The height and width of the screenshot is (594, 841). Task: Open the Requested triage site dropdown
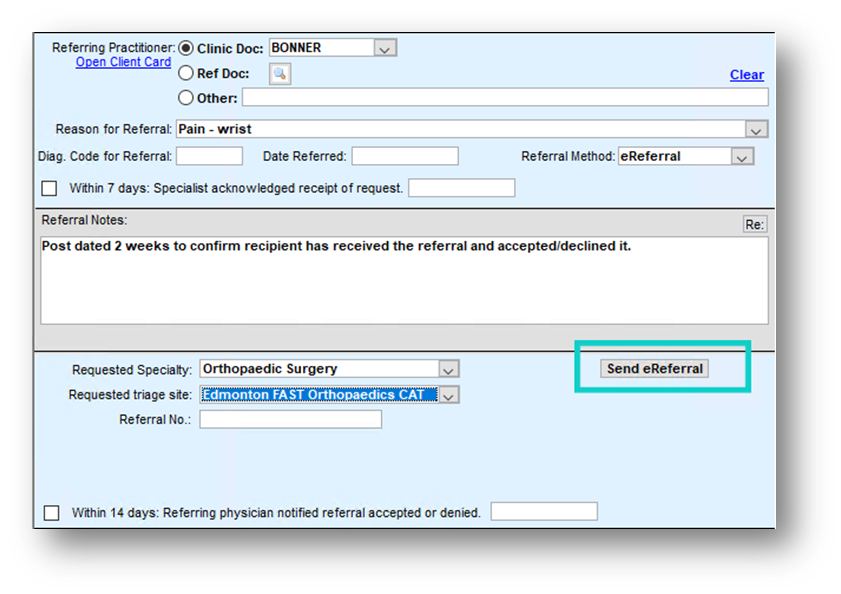[x=449, y=395]
